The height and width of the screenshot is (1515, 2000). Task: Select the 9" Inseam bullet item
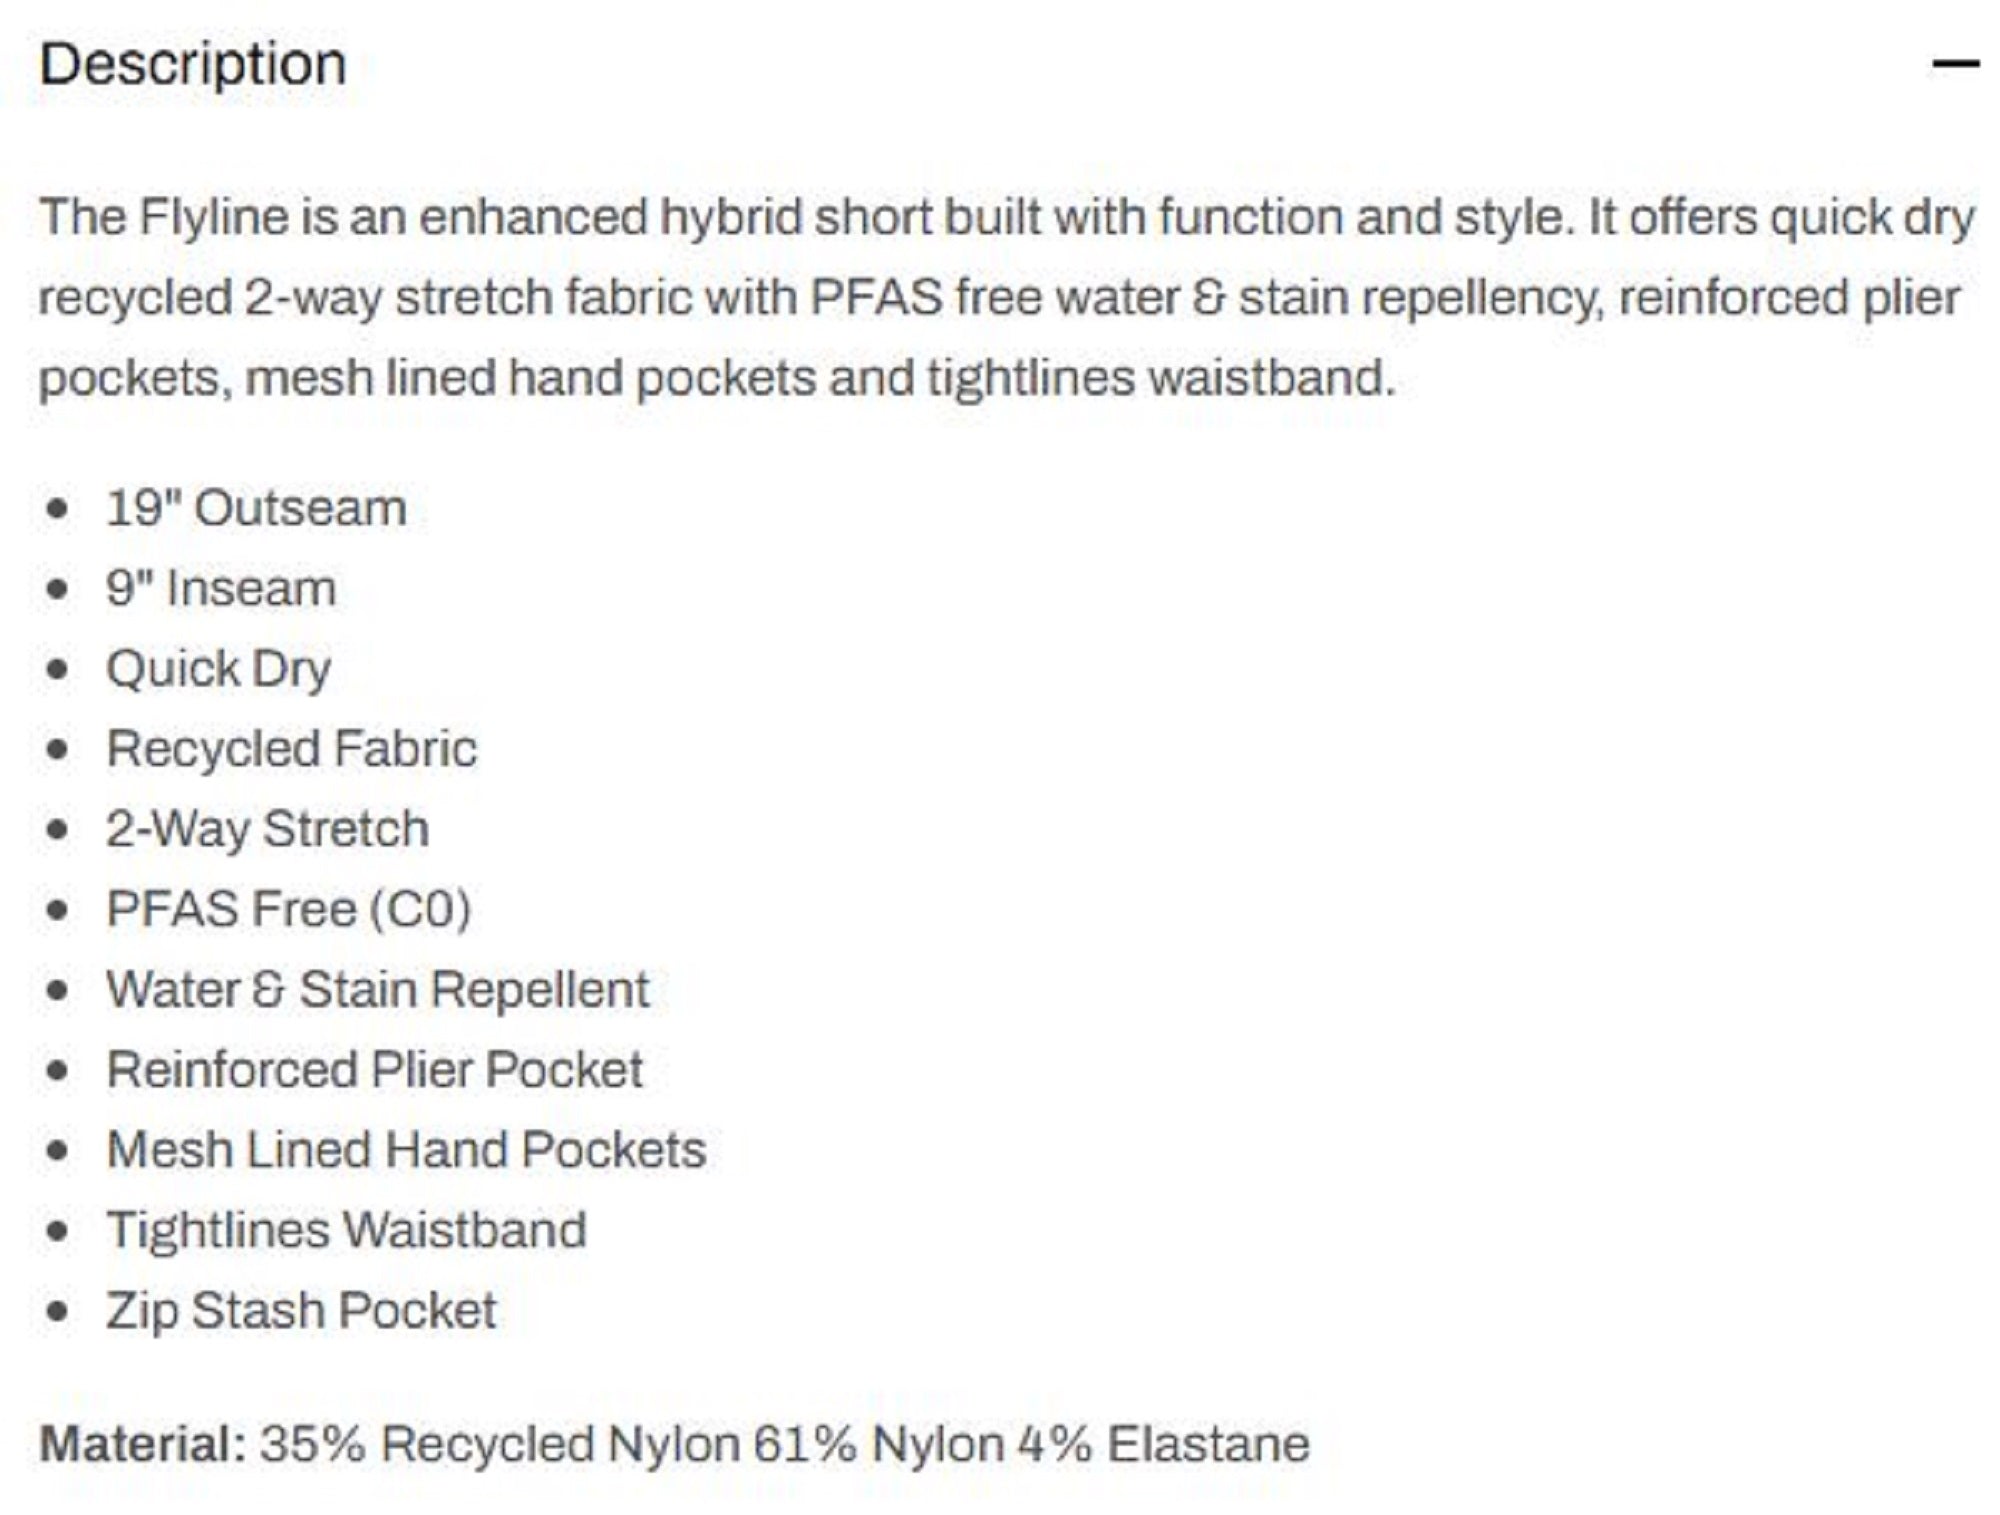point(221,588)
